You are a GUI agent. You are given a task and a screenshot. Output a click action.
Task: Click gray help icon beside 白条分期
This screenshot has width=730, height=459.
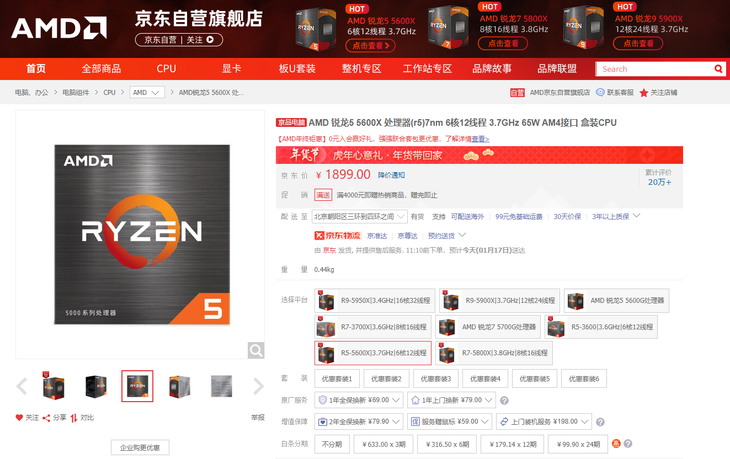[628, 444]
